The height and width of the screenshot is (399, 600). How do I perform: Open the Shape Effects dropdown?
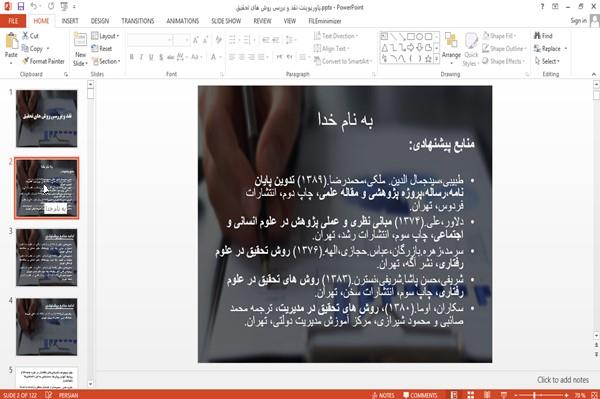pos(504,61)
